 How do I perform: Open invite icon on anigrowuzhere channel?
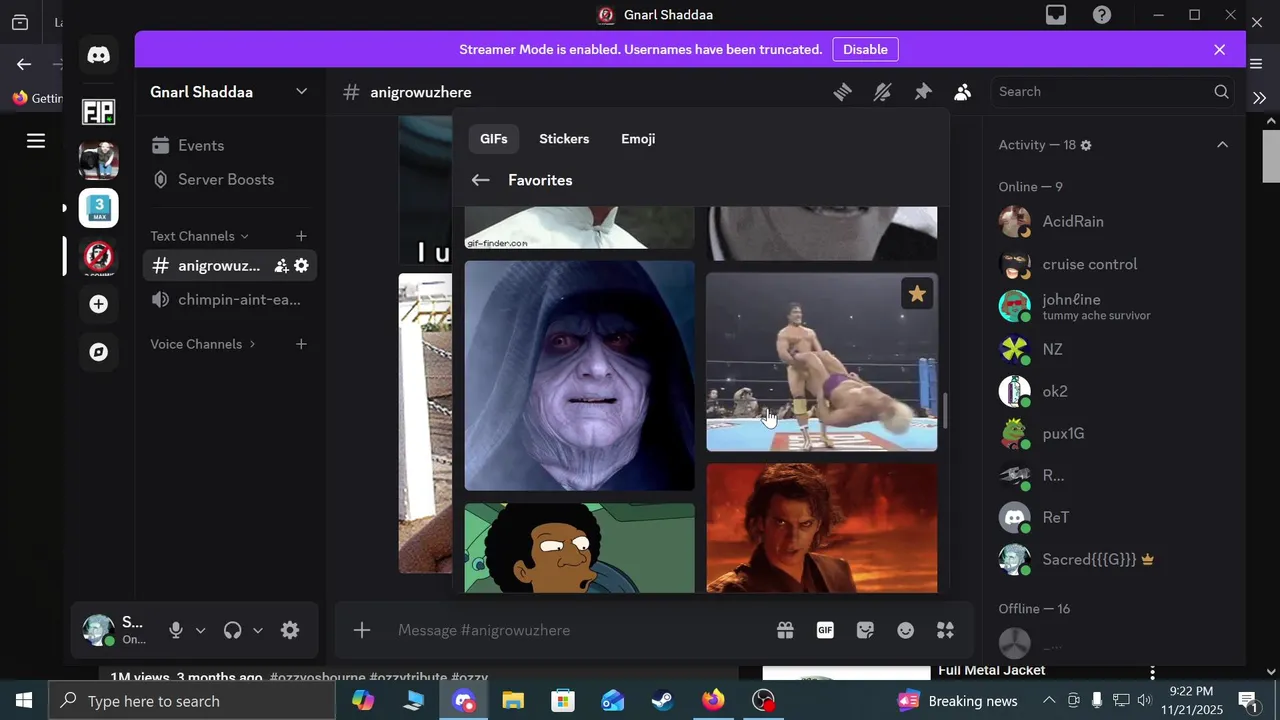tap(281, 266)
